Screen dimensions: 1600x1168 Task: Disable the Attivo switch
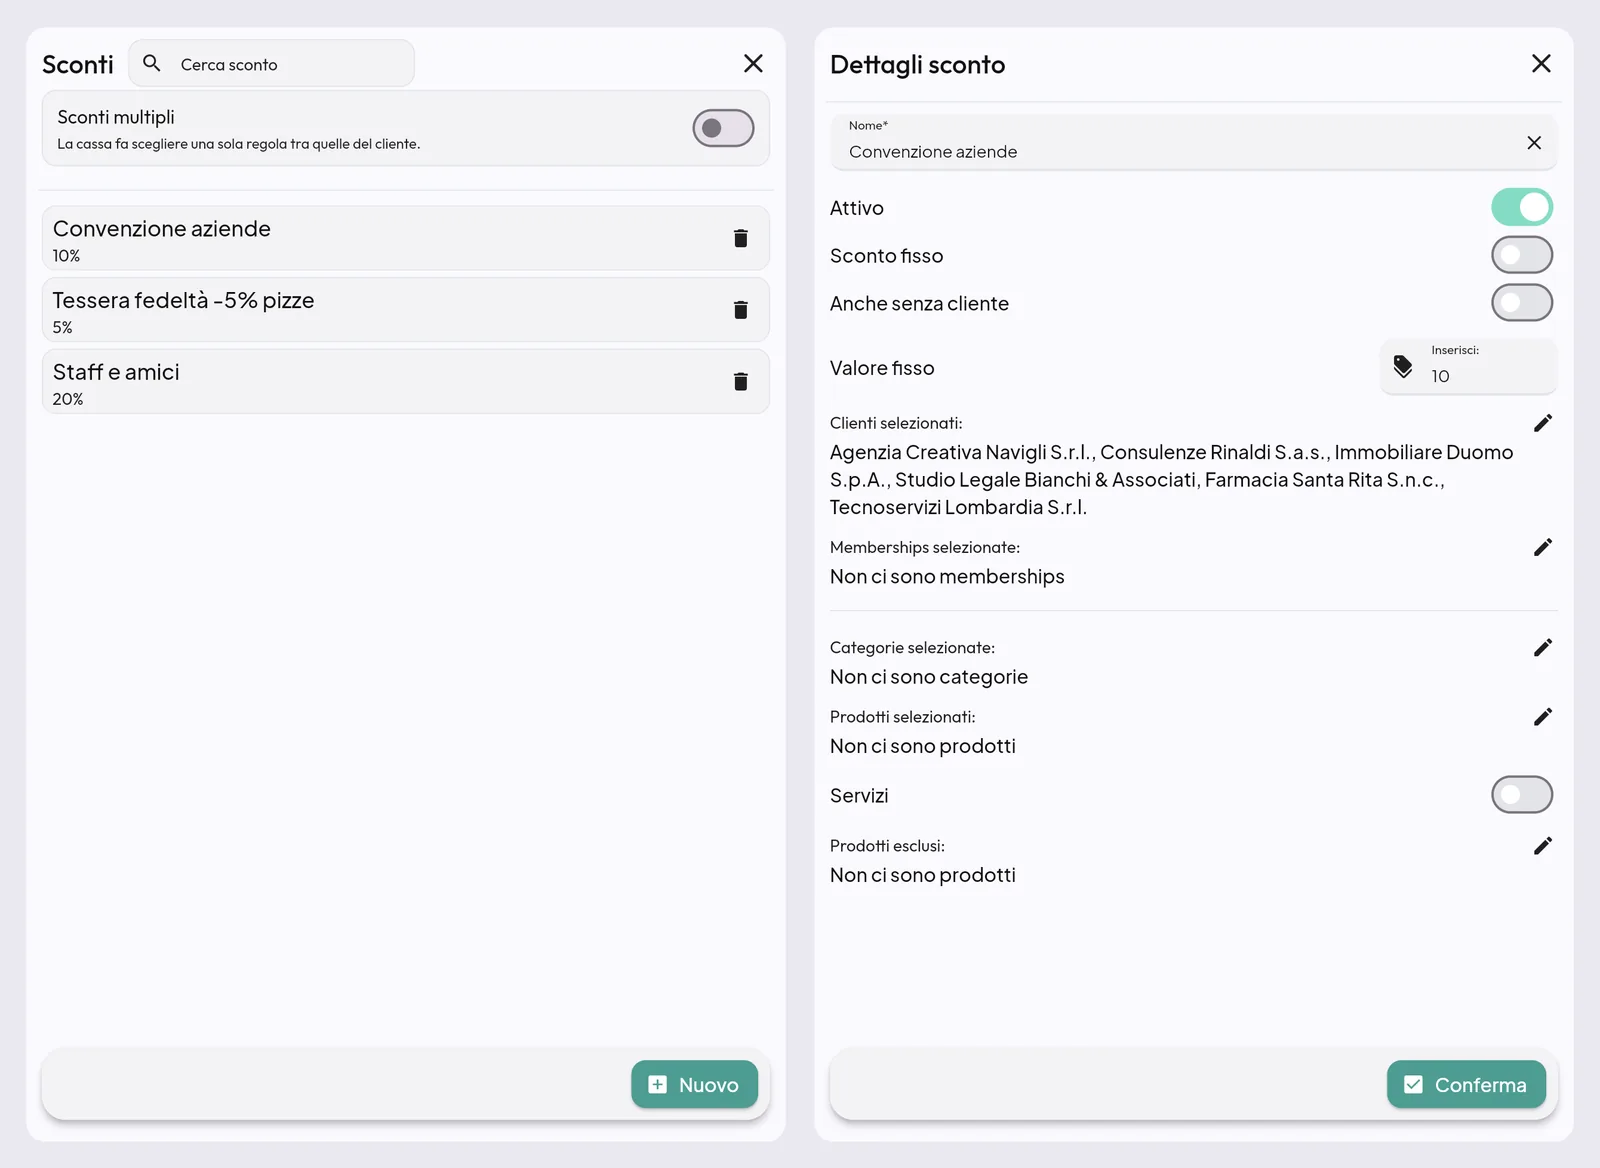pyautogui.click(x=1522, y=207)
